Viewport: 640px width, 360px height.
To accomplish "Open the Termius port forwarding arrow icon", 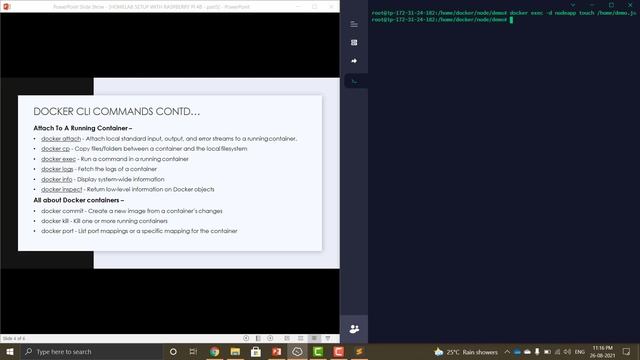I will click(354, 61).
